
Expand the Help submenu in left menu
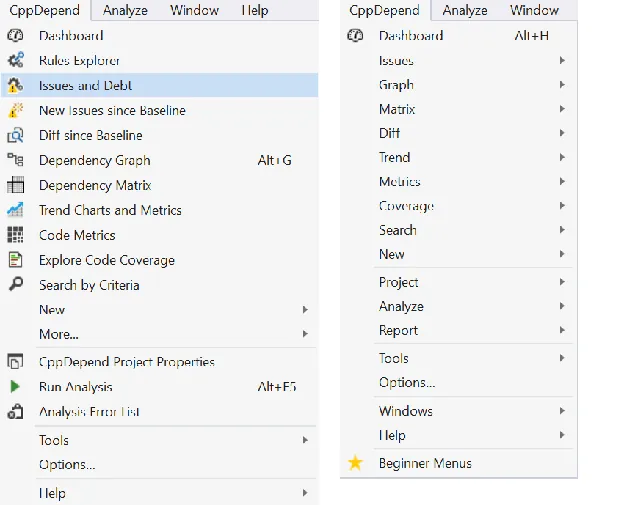[x=305, y=493]
